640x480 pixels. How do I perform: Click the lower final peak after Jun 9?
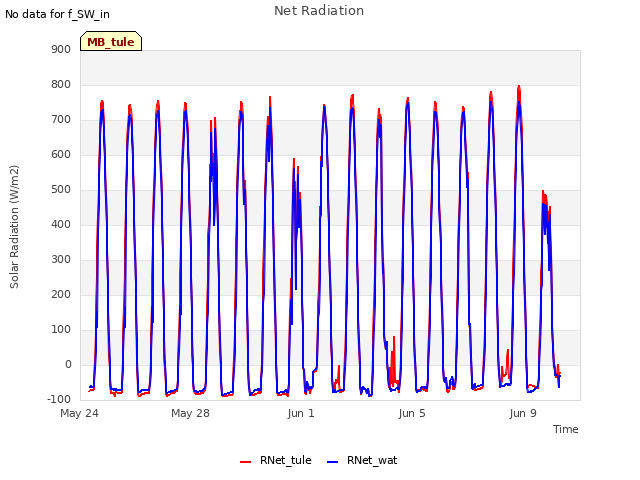[x=543, y=192]
